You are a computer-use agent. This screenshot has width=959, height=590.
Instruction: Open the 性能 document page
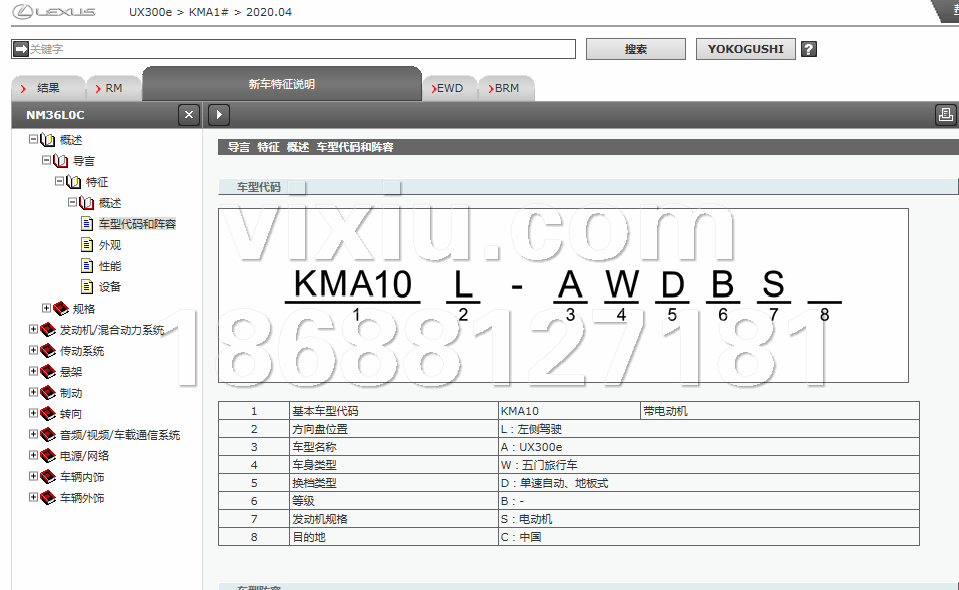pos(109,266)
